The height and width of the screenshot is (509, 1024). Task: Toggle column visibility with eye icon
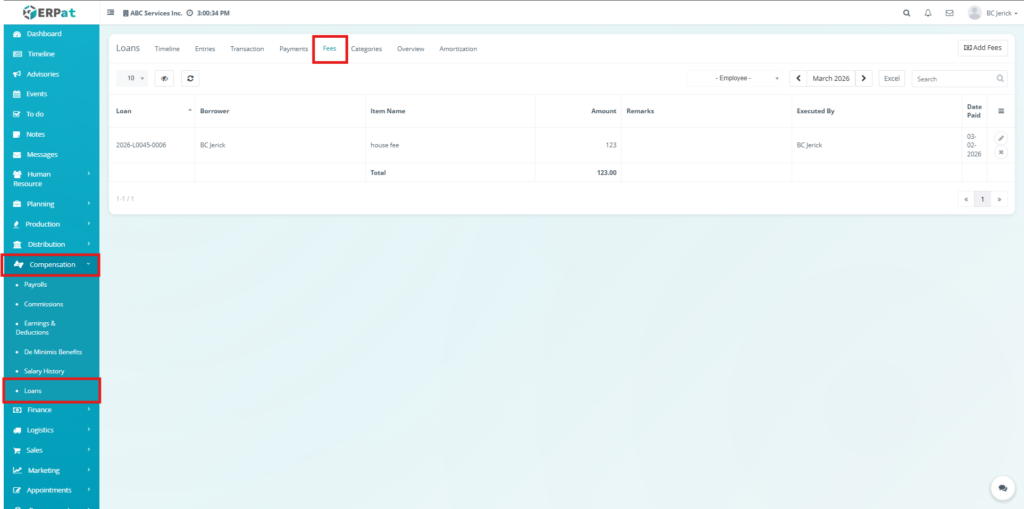click(163, 78)
